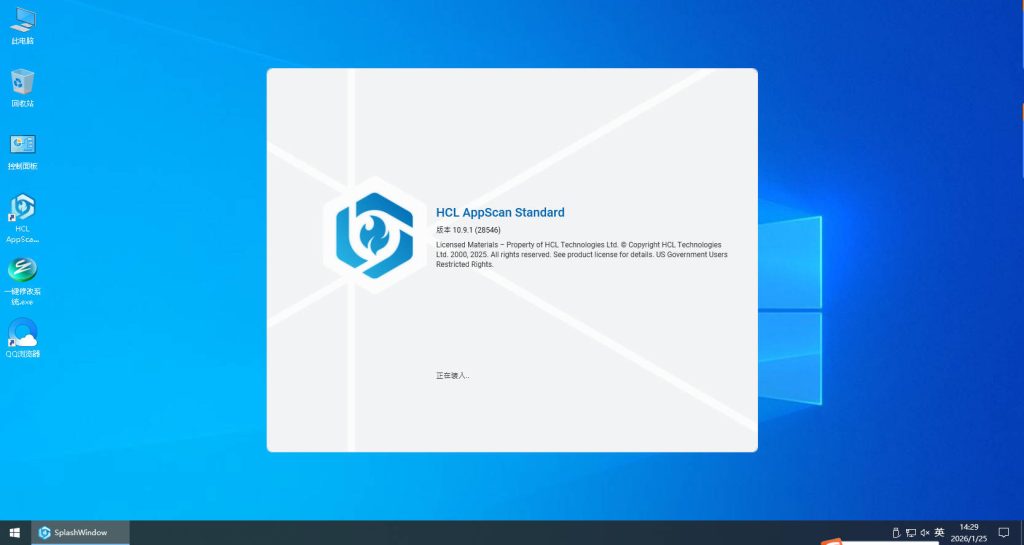Click the Windows Start button
This screenshot has width=1024, height=545.
[x=14, y=533]
